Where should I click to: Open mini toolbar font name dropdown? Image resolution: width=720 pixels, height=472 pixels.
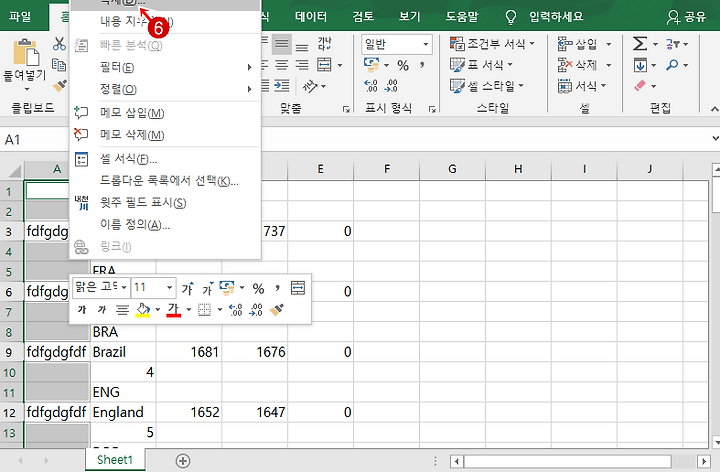pyautogui.click(x=124, y=288)
